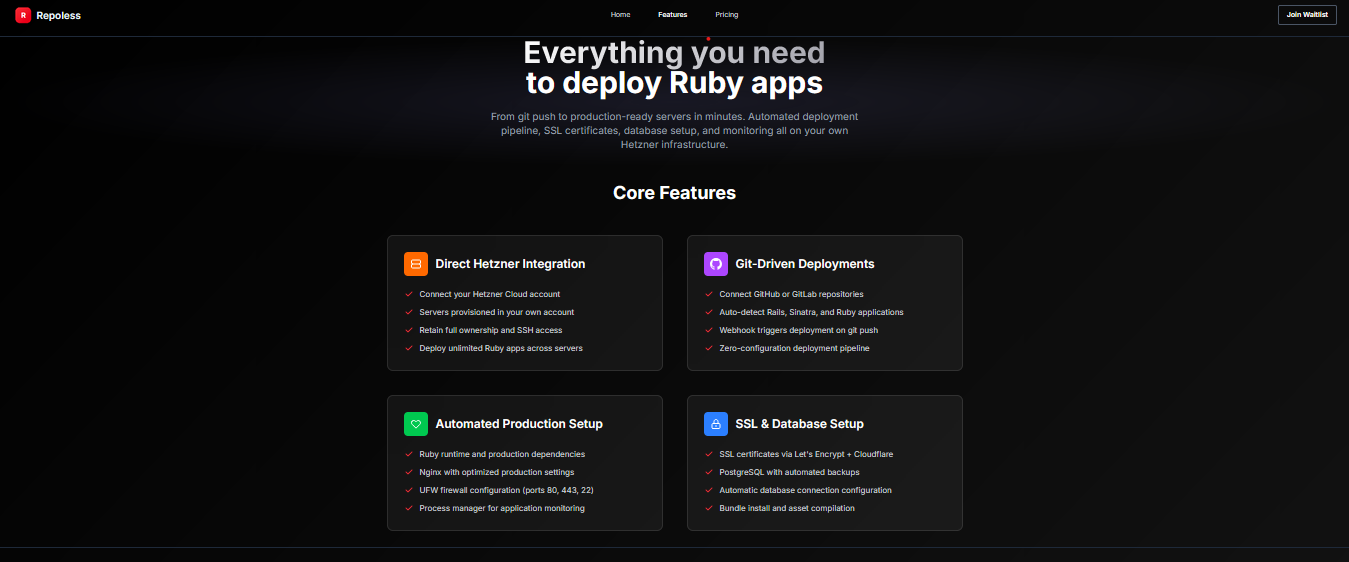Screen dimensions: 1349x562
Task: Click the Core Features heading
Action: click(x=674, y=193)
